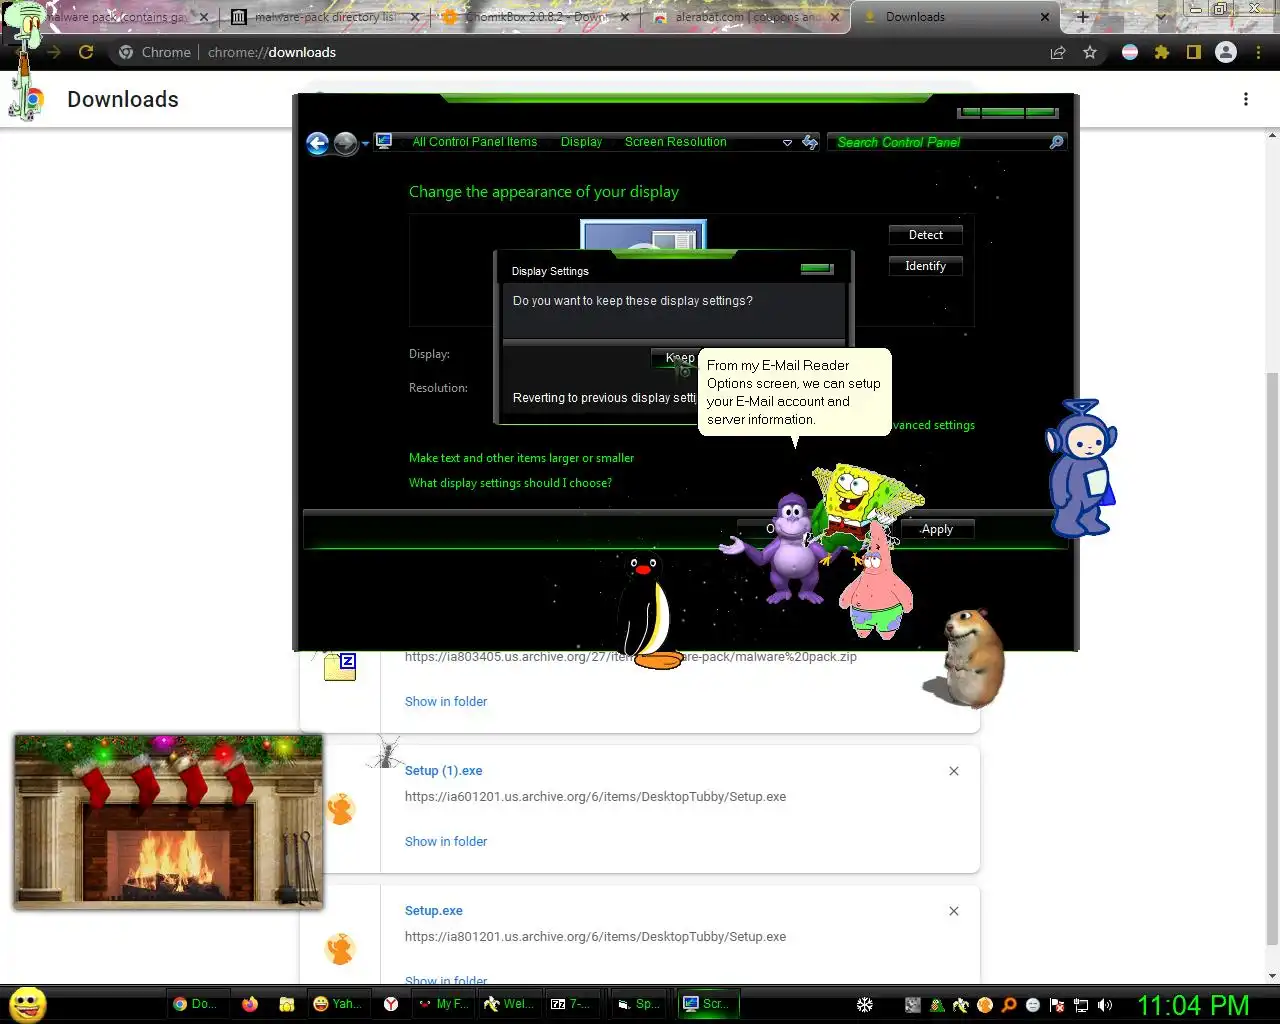This screenshot has height=1024, width=1280.
Task: Open the Chrome Do... taskbar button
Action: (195, 1004)
